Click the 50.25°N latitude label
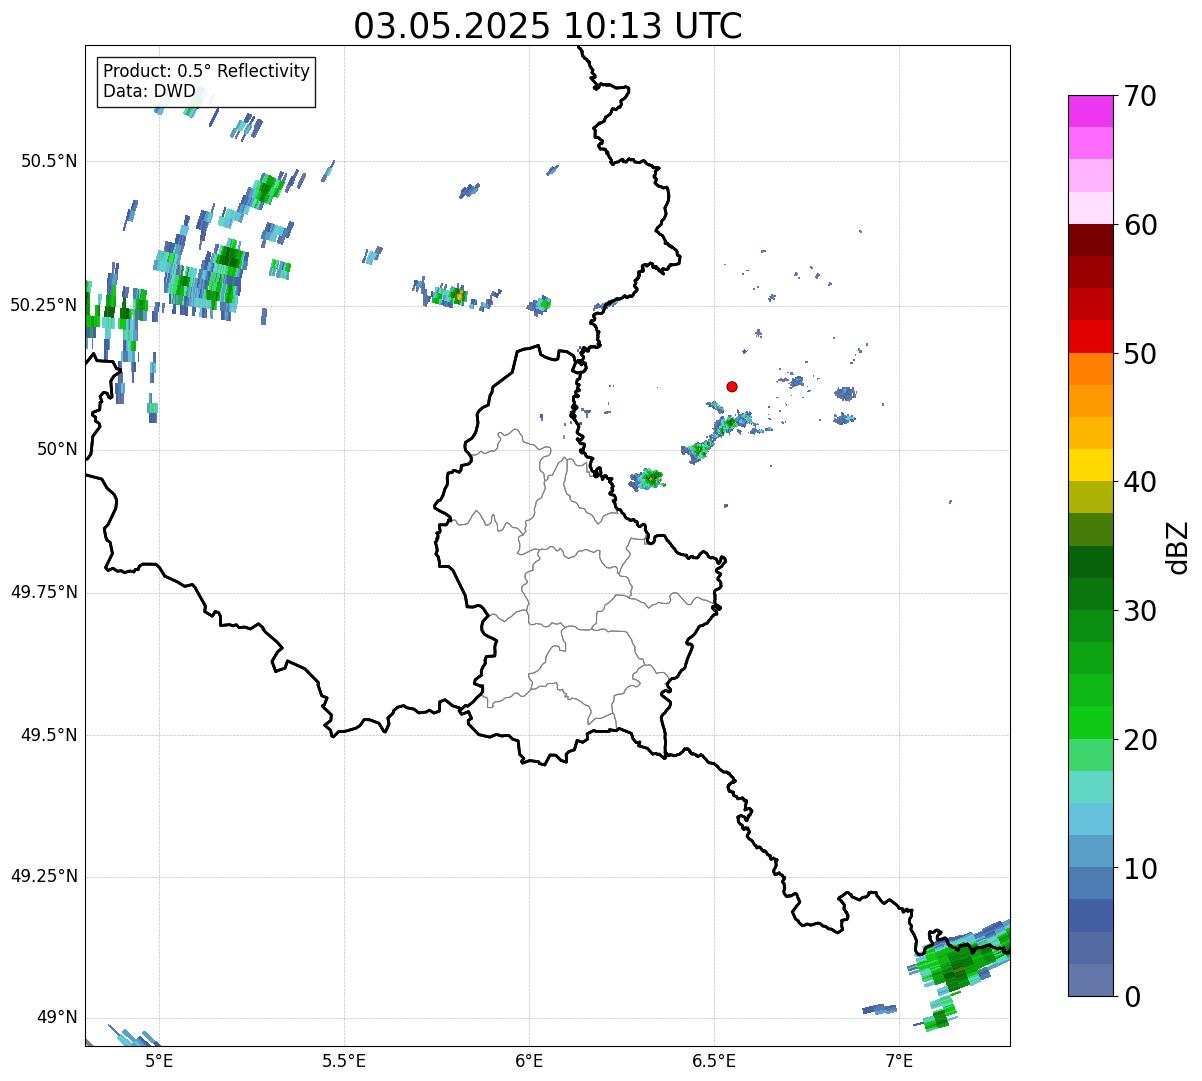Screen dimensions: 1202x1081 point(44,305)
